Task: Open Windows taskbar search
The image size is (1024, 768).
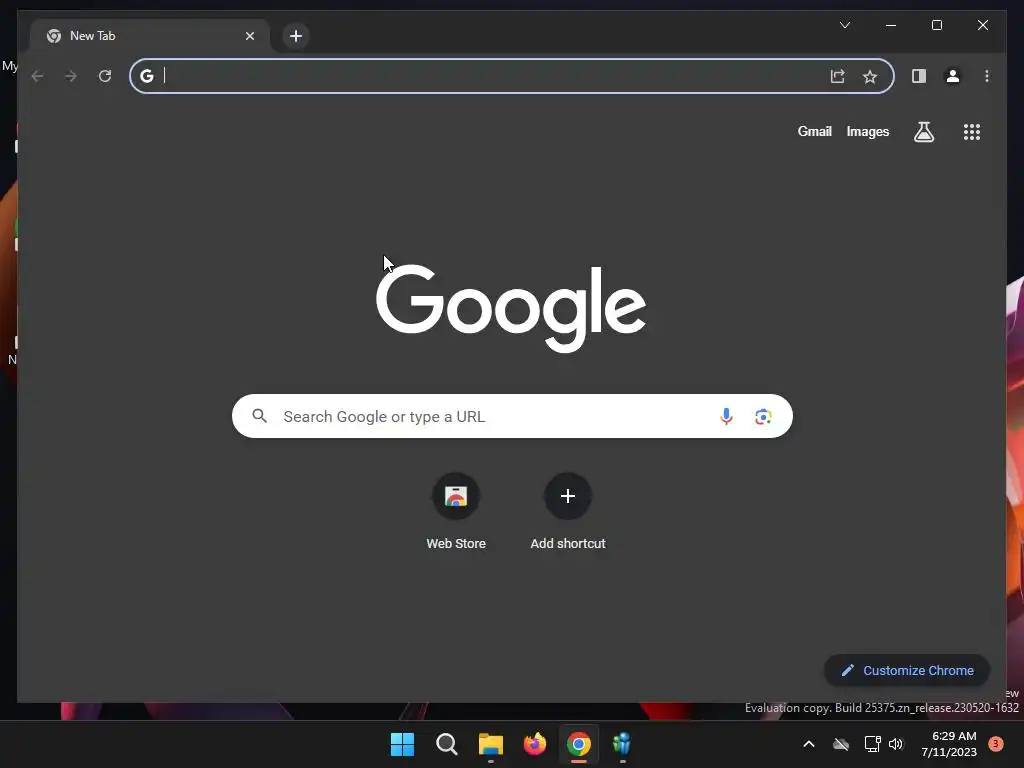Action: click(x=447, y=744)
